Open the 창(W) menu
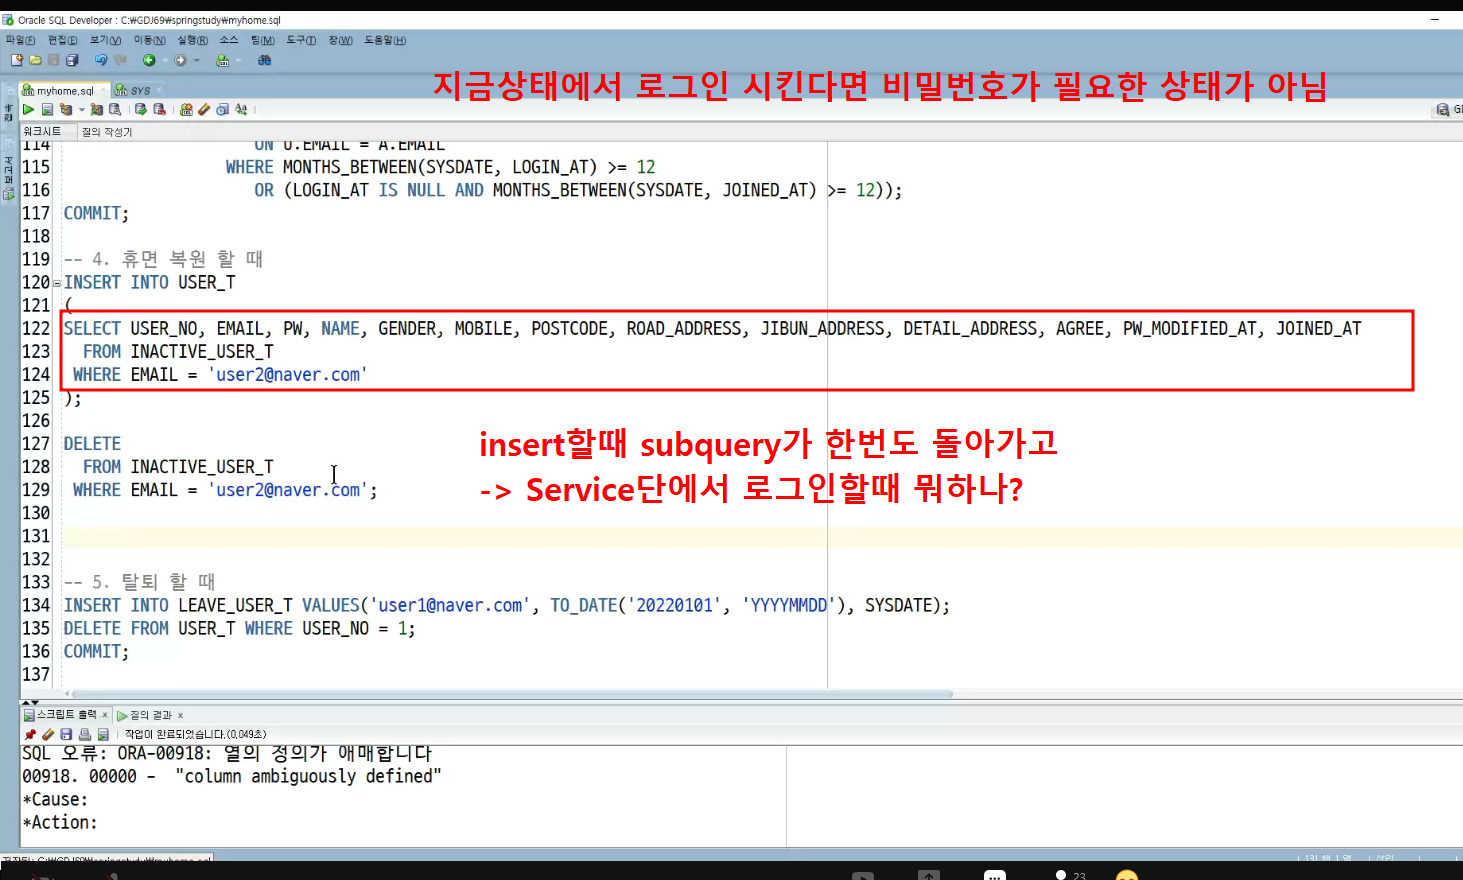This screenshot has width=1463, height=880. click(340, 40)
